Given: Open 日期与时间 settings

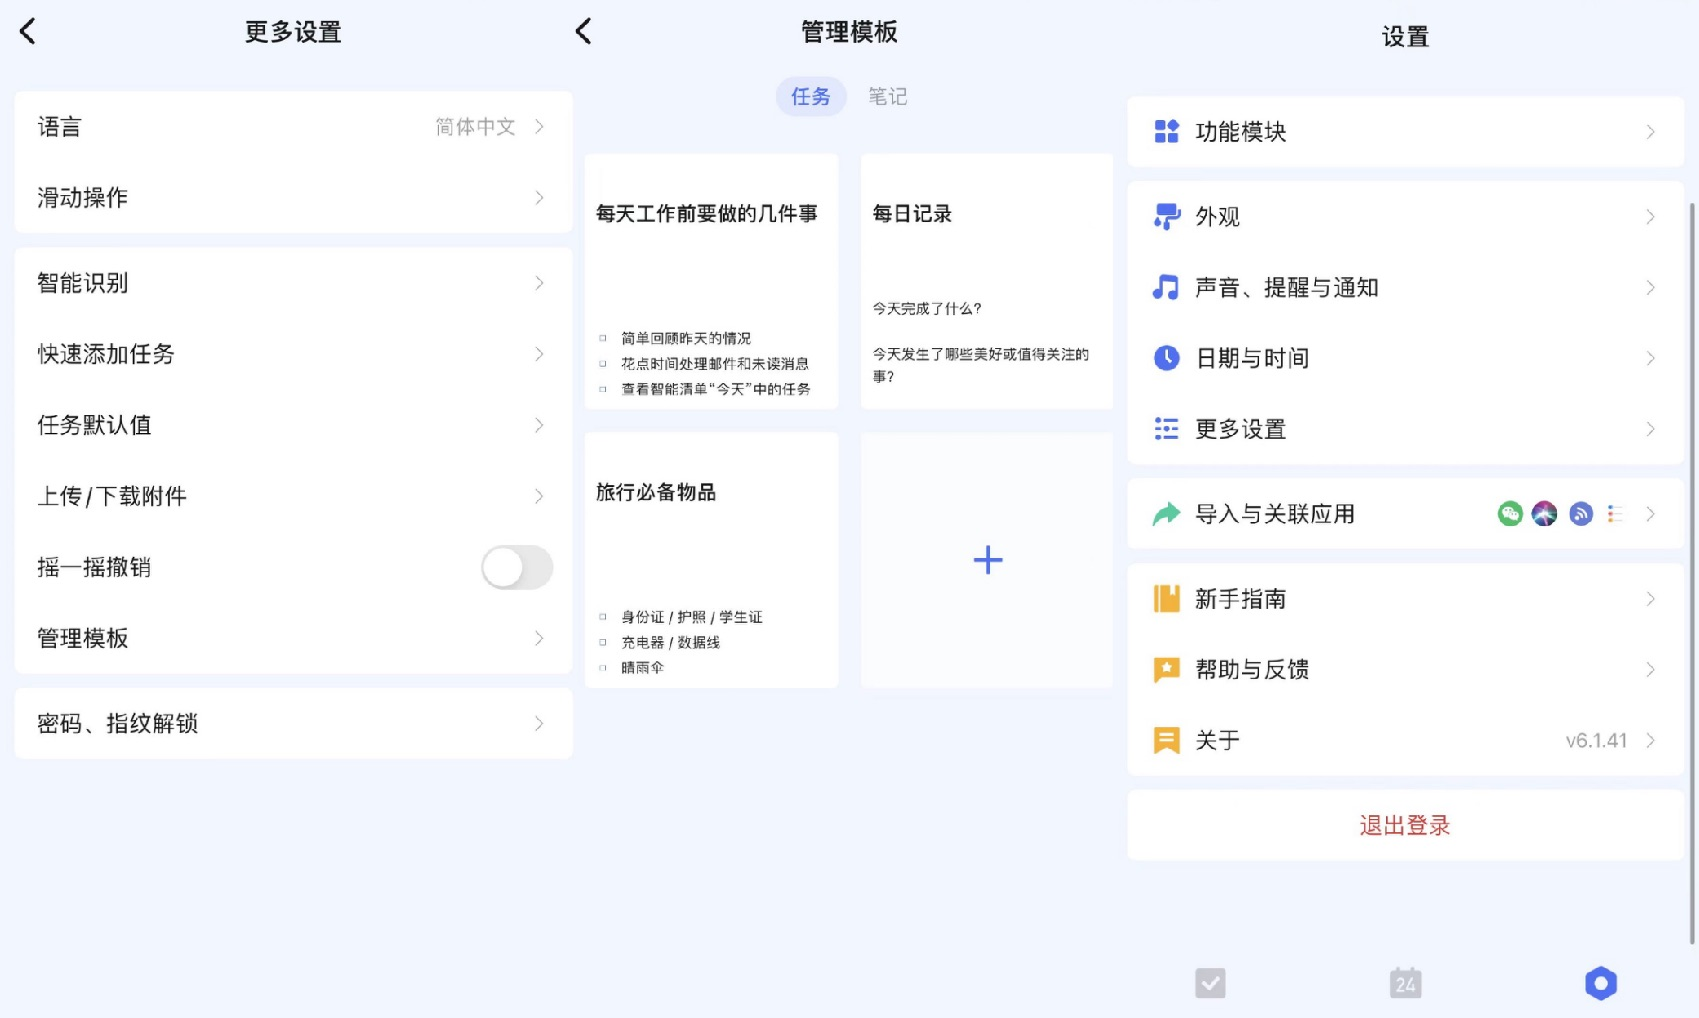Looking at the screenshot, I should pos(1405,358).
